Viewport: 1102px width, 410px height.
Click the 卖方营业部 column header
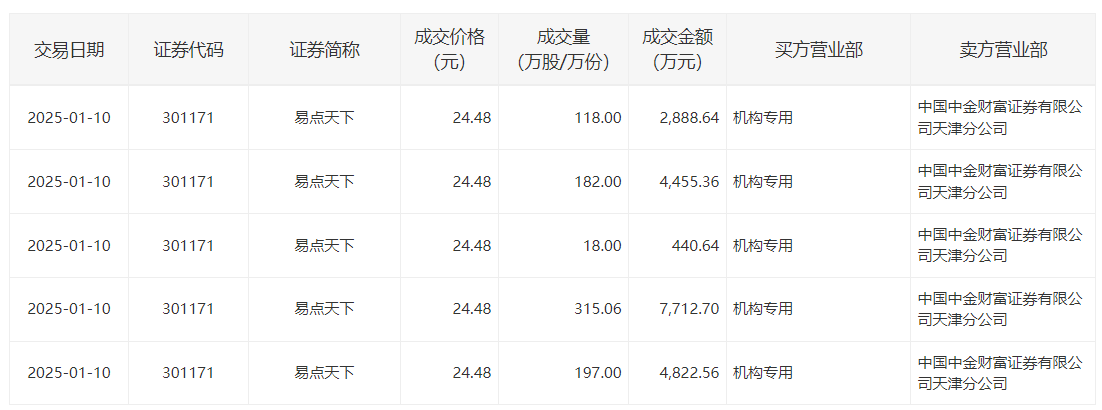pyautogui.click(x=1002, y=50)
